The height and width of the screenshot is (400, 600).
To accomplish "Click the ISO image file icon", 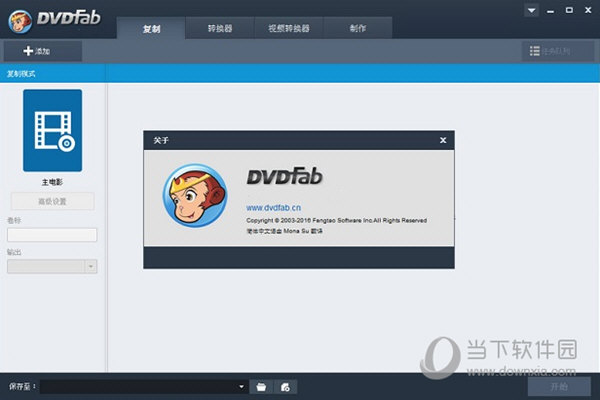I will pos(285,387).
